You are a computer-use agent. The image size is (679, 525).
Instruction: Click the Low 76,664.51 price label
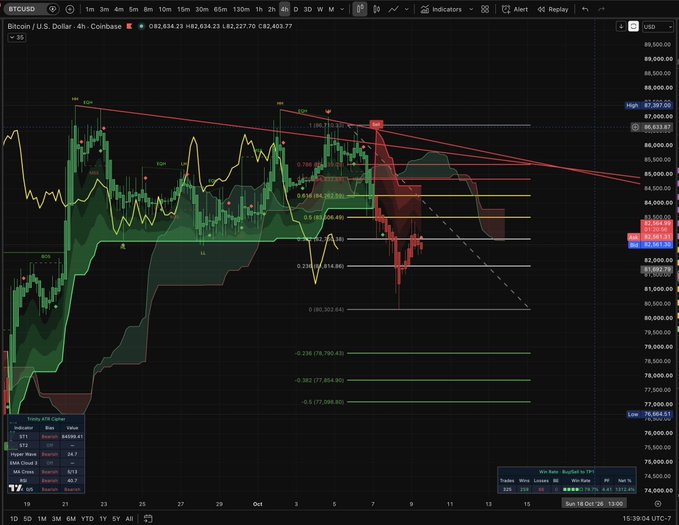(649, 414)
